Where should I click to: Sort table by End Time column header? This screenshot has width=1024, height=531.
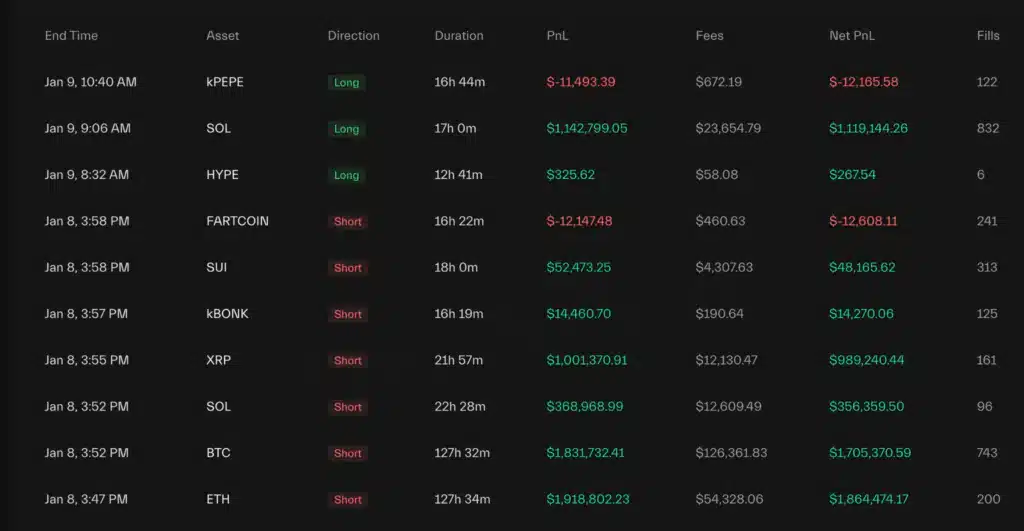(x=71, y=36)
